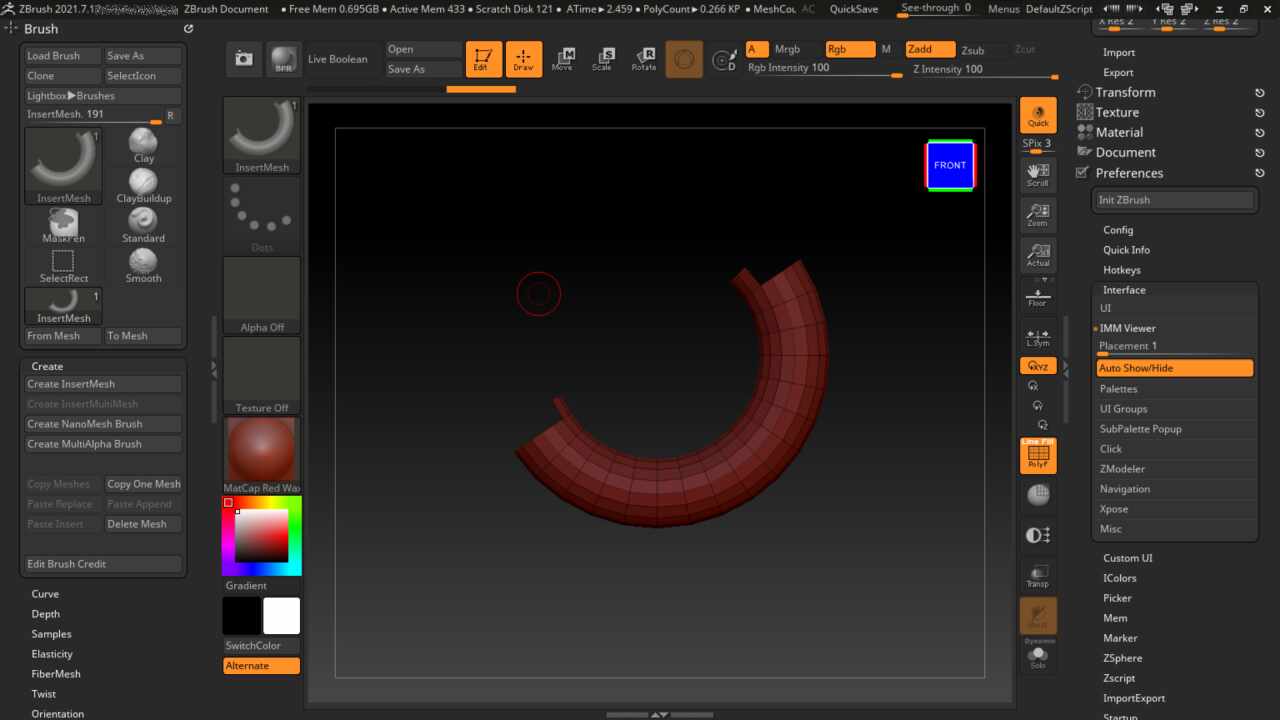
Task: Disable Auto Show/Hide in IMM Viewer
Action: pyautogui.click(x=1174, y=368)
